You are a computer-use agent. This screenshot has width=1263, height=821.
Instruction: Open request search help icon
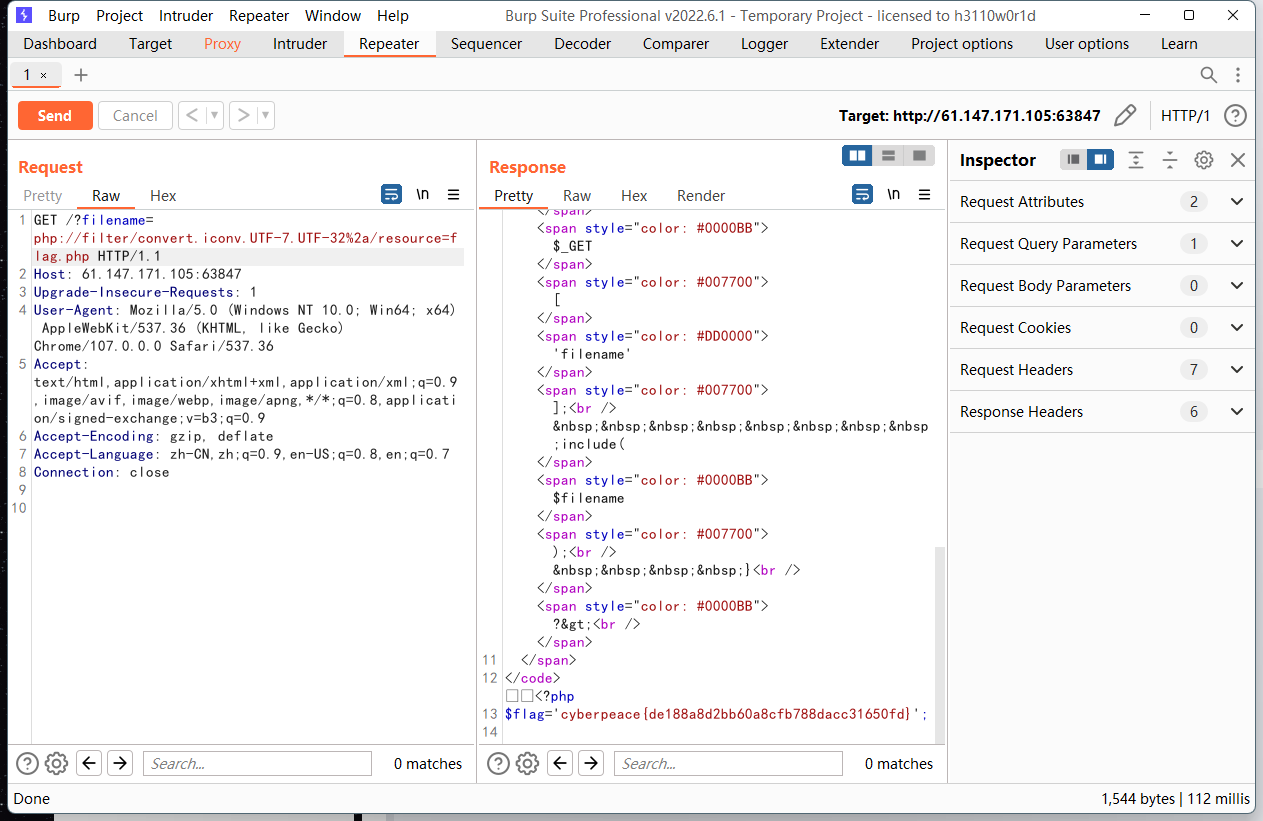(x=27, y=764)
